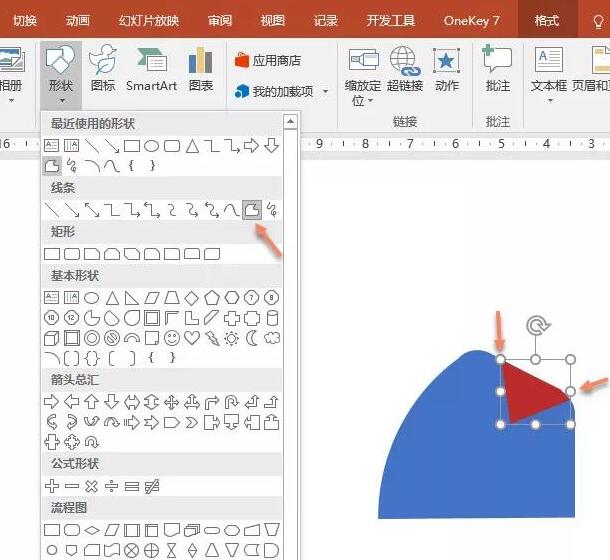Viewport: 610px width, 560px height.
Task: Select the left arrow in 箭头总汇
Action: coord(72,402)
